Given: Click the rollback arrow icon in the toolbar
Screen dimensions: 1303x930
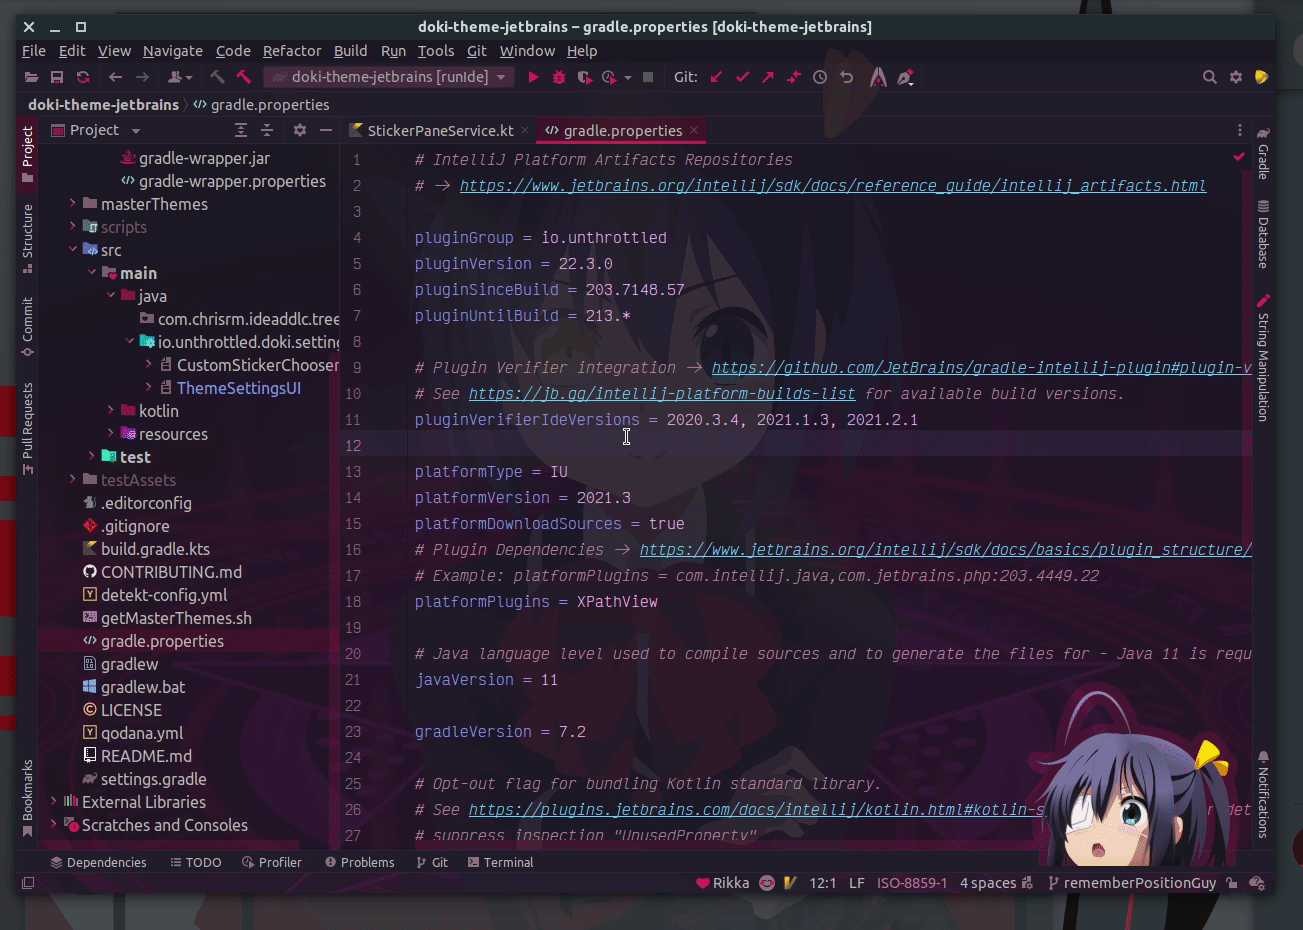Looking at the screenshot, I should pos(846,77).
